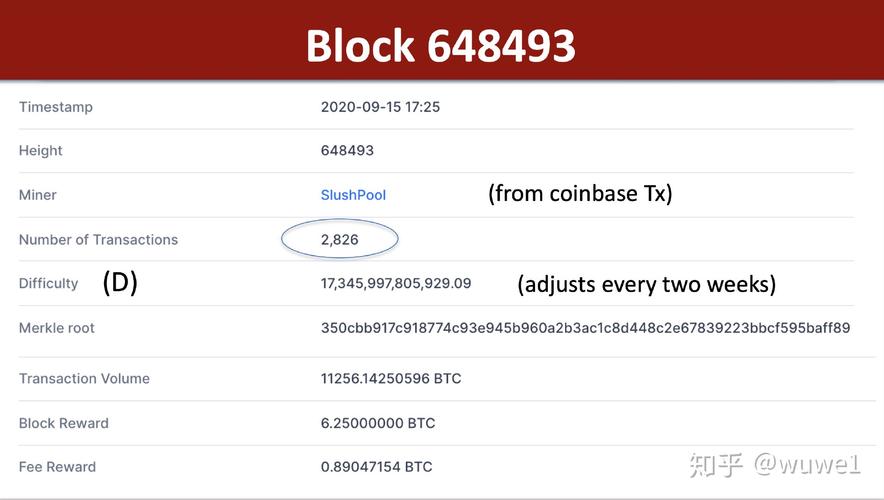Click the Fee Reward value 0.89047154 BTC
This screenshot has height=500, width=884.
(x=377, y=467)
